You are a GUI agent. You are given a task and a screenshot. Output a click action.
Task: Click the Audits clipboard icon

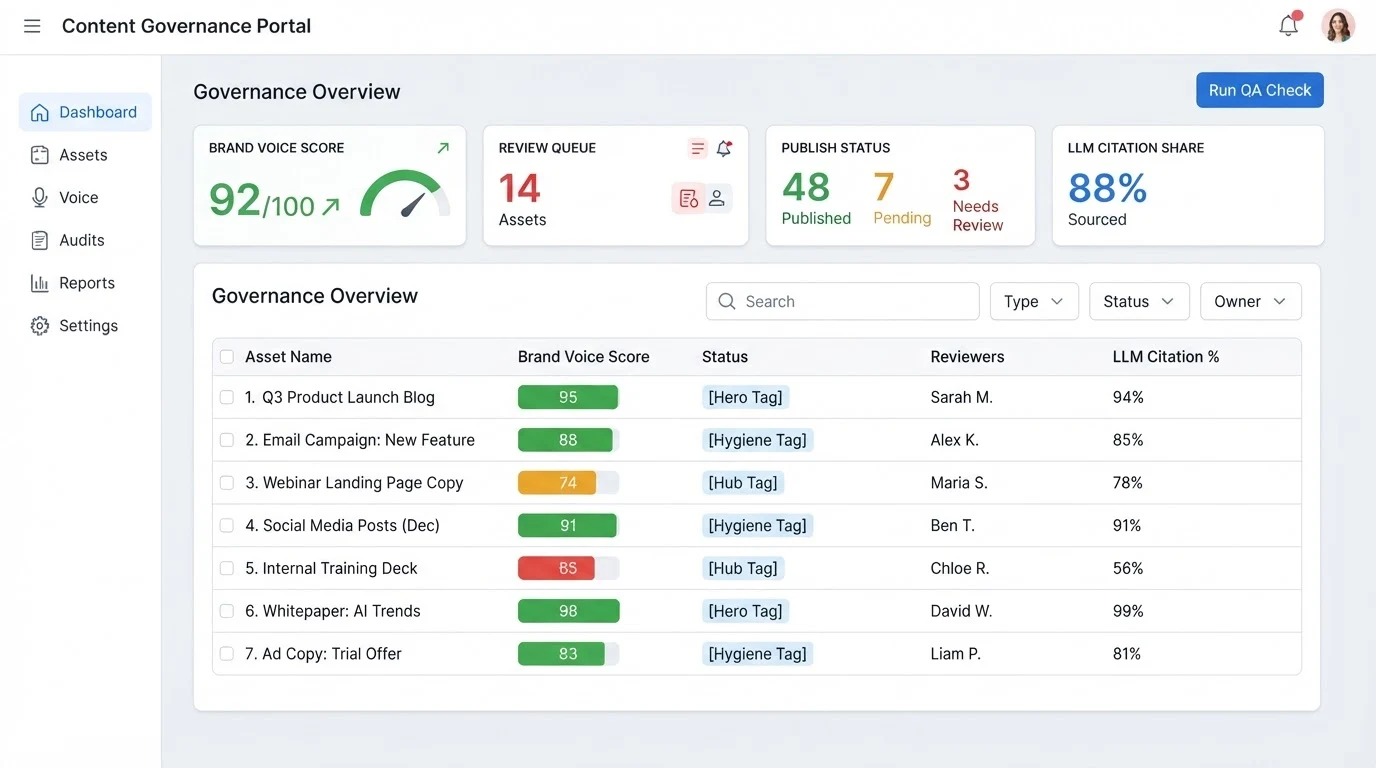40,240
